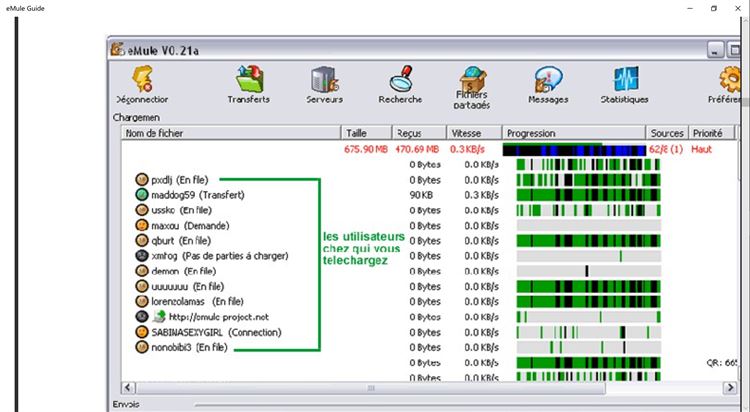The width and height of the screenshot is (750, 412).
Task: Sort by Priorité column header
Action: [711, 133]
